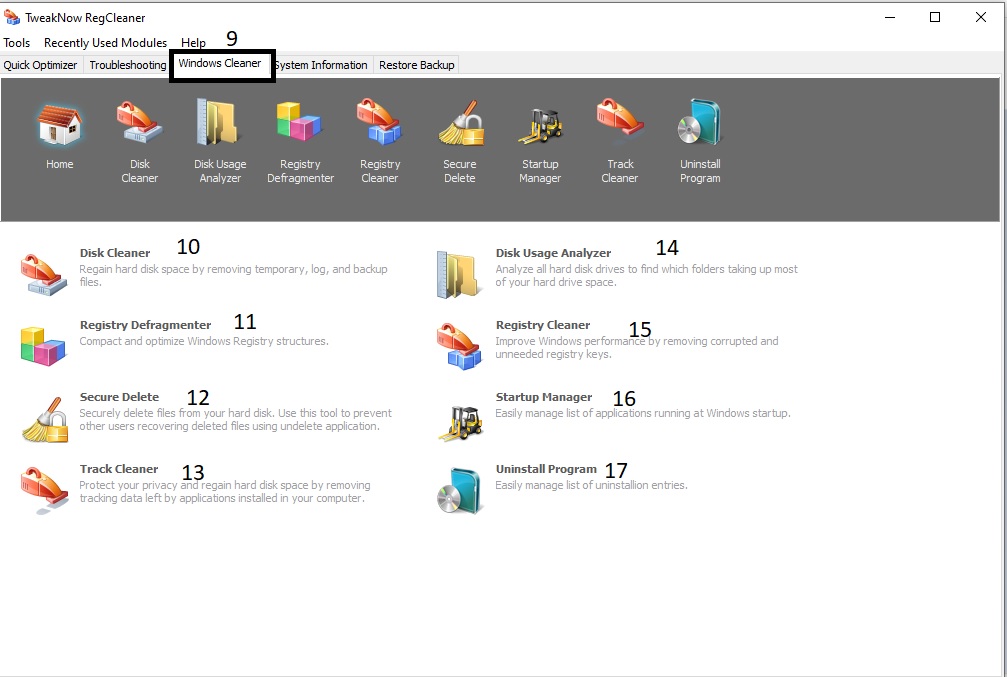Open Disk Cleaner from the gray toolbar
Screen dimensions: 1007x677
139,122
